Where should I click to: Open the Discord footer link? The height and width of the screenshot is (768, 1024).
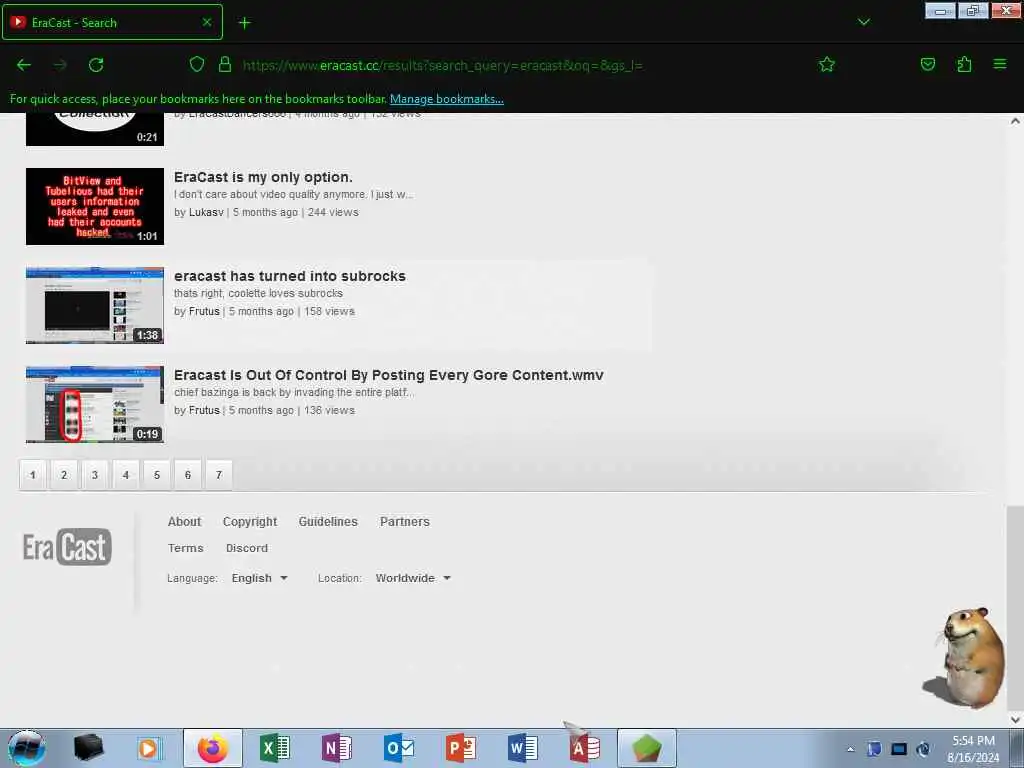click(x=247, y=548)
